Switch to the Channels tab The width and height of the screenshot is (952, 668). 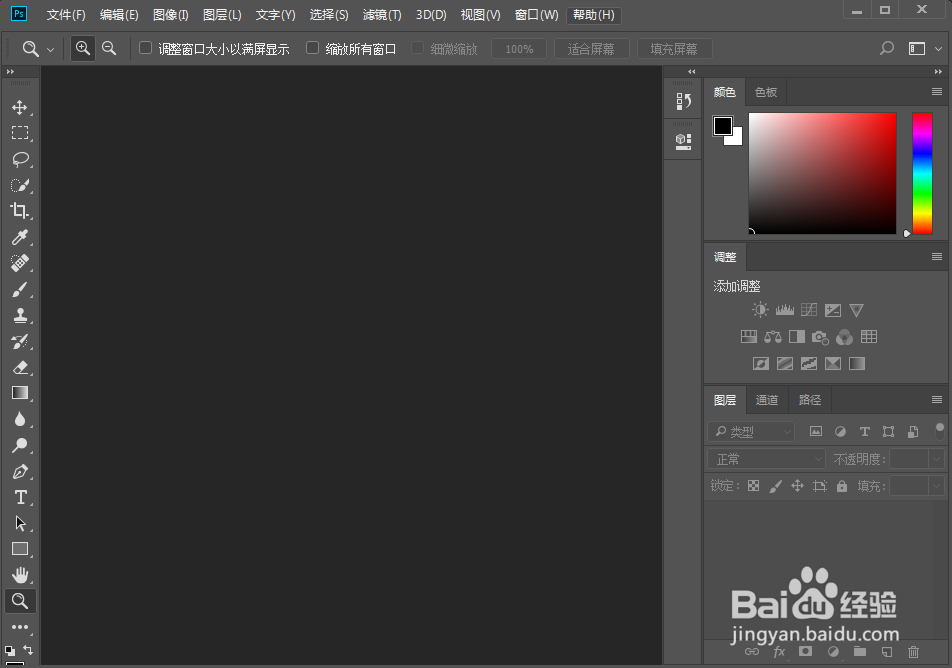pos(767,400)
